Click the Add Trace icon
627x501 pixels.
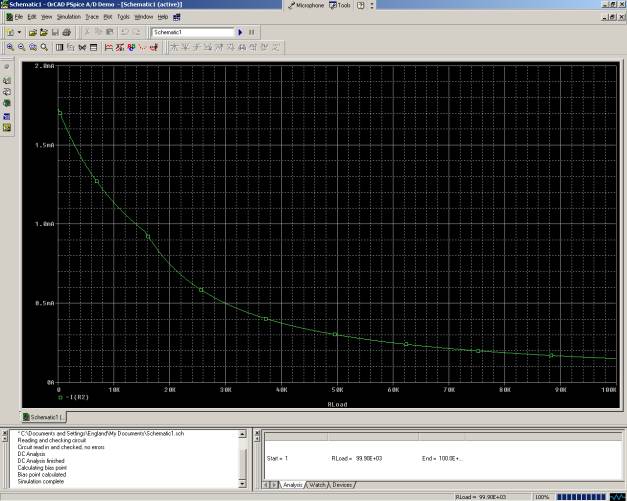[x=108, y=47]
